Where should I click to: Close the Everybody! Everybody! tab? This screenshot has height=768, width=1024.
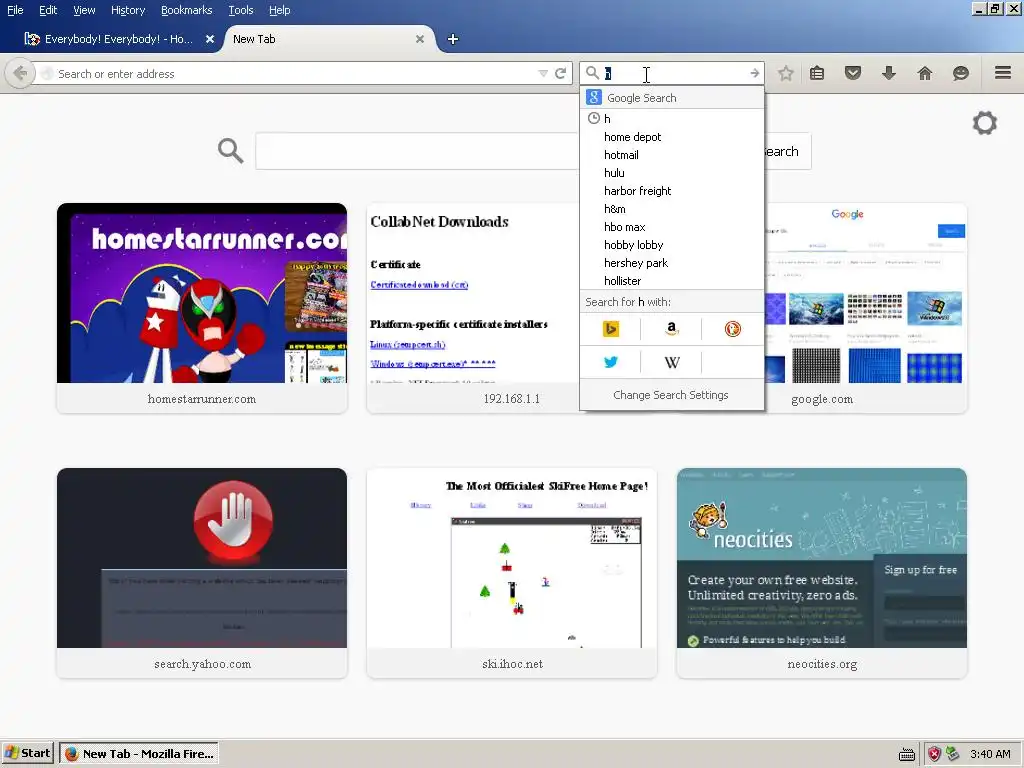pos(210,39)
